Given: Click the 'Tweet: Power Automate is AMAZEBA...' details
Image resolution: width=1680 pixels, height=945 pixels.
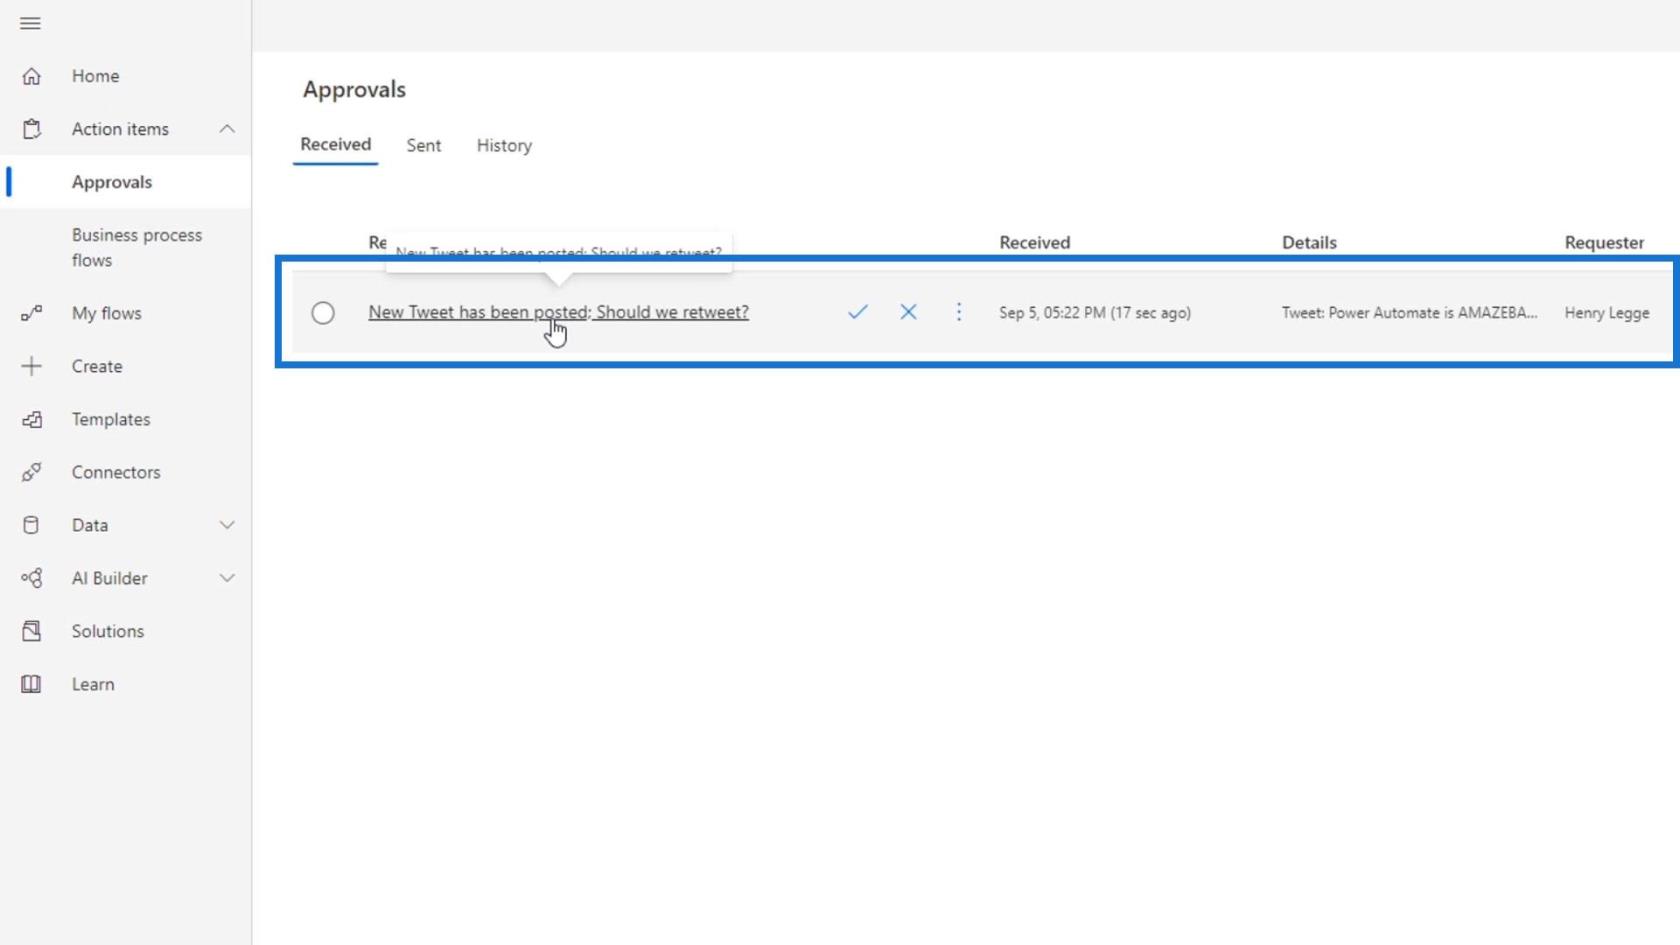Looking at the screenshot, I should [1409, 313].
